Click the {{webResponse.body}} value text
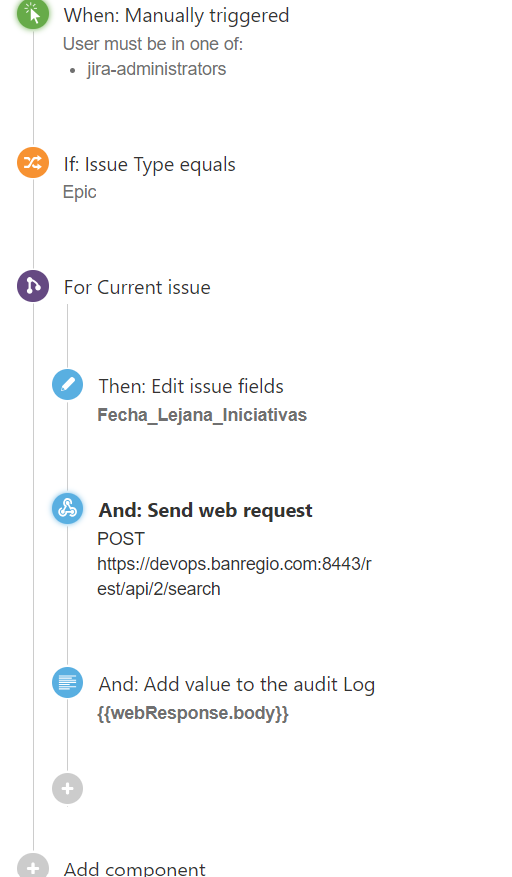This screenshot has width=512, height=877. pyautogui.click(x=193, y=713)
